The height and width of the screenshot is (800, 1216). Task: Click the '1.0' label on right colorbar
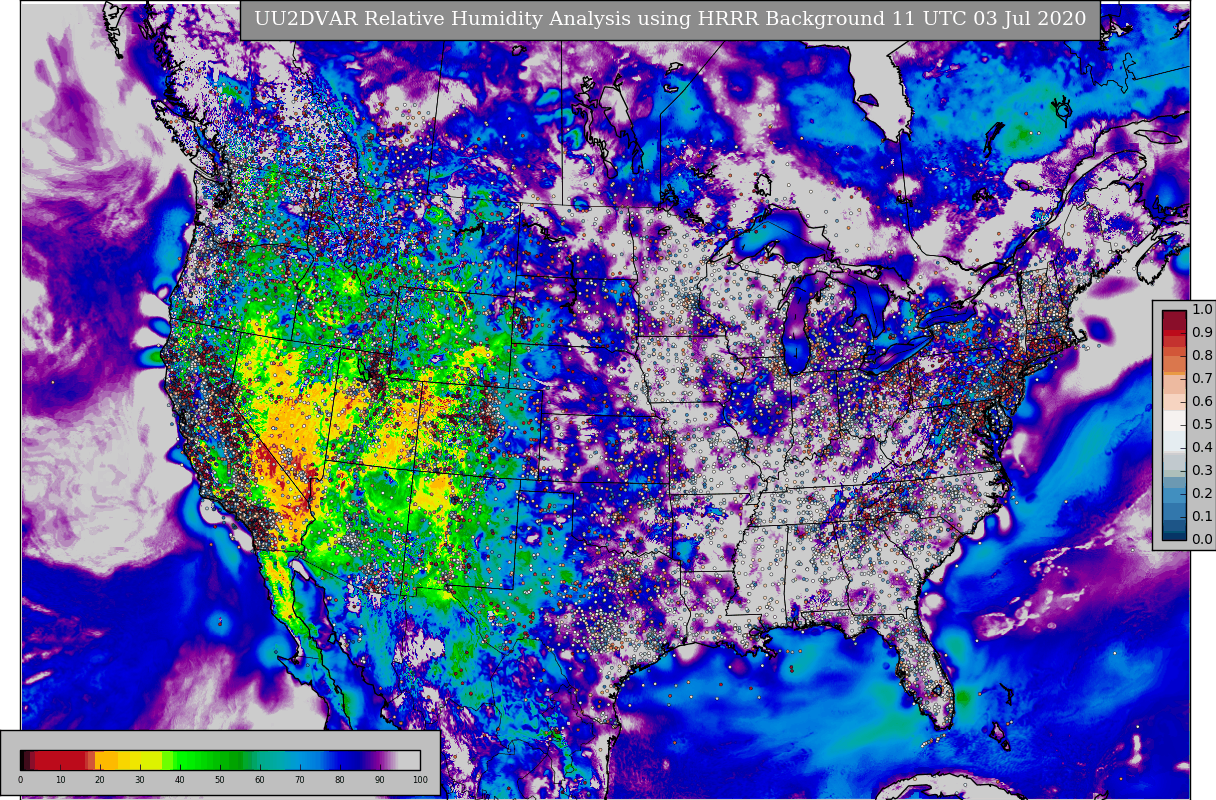click(x=1202, y=309)
